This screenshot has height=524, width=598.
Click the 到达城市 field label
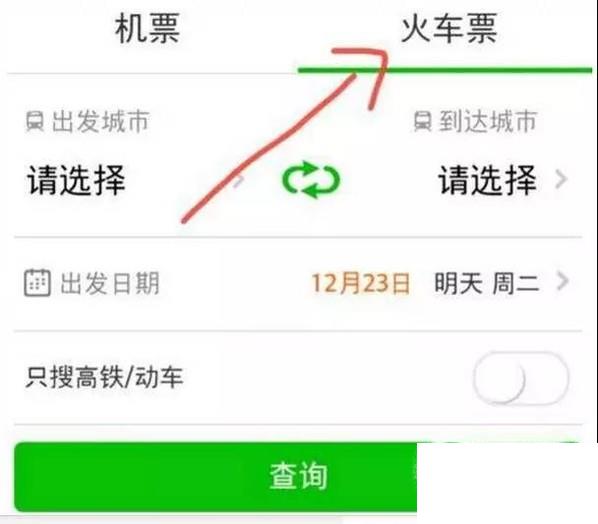coord(488,121)
